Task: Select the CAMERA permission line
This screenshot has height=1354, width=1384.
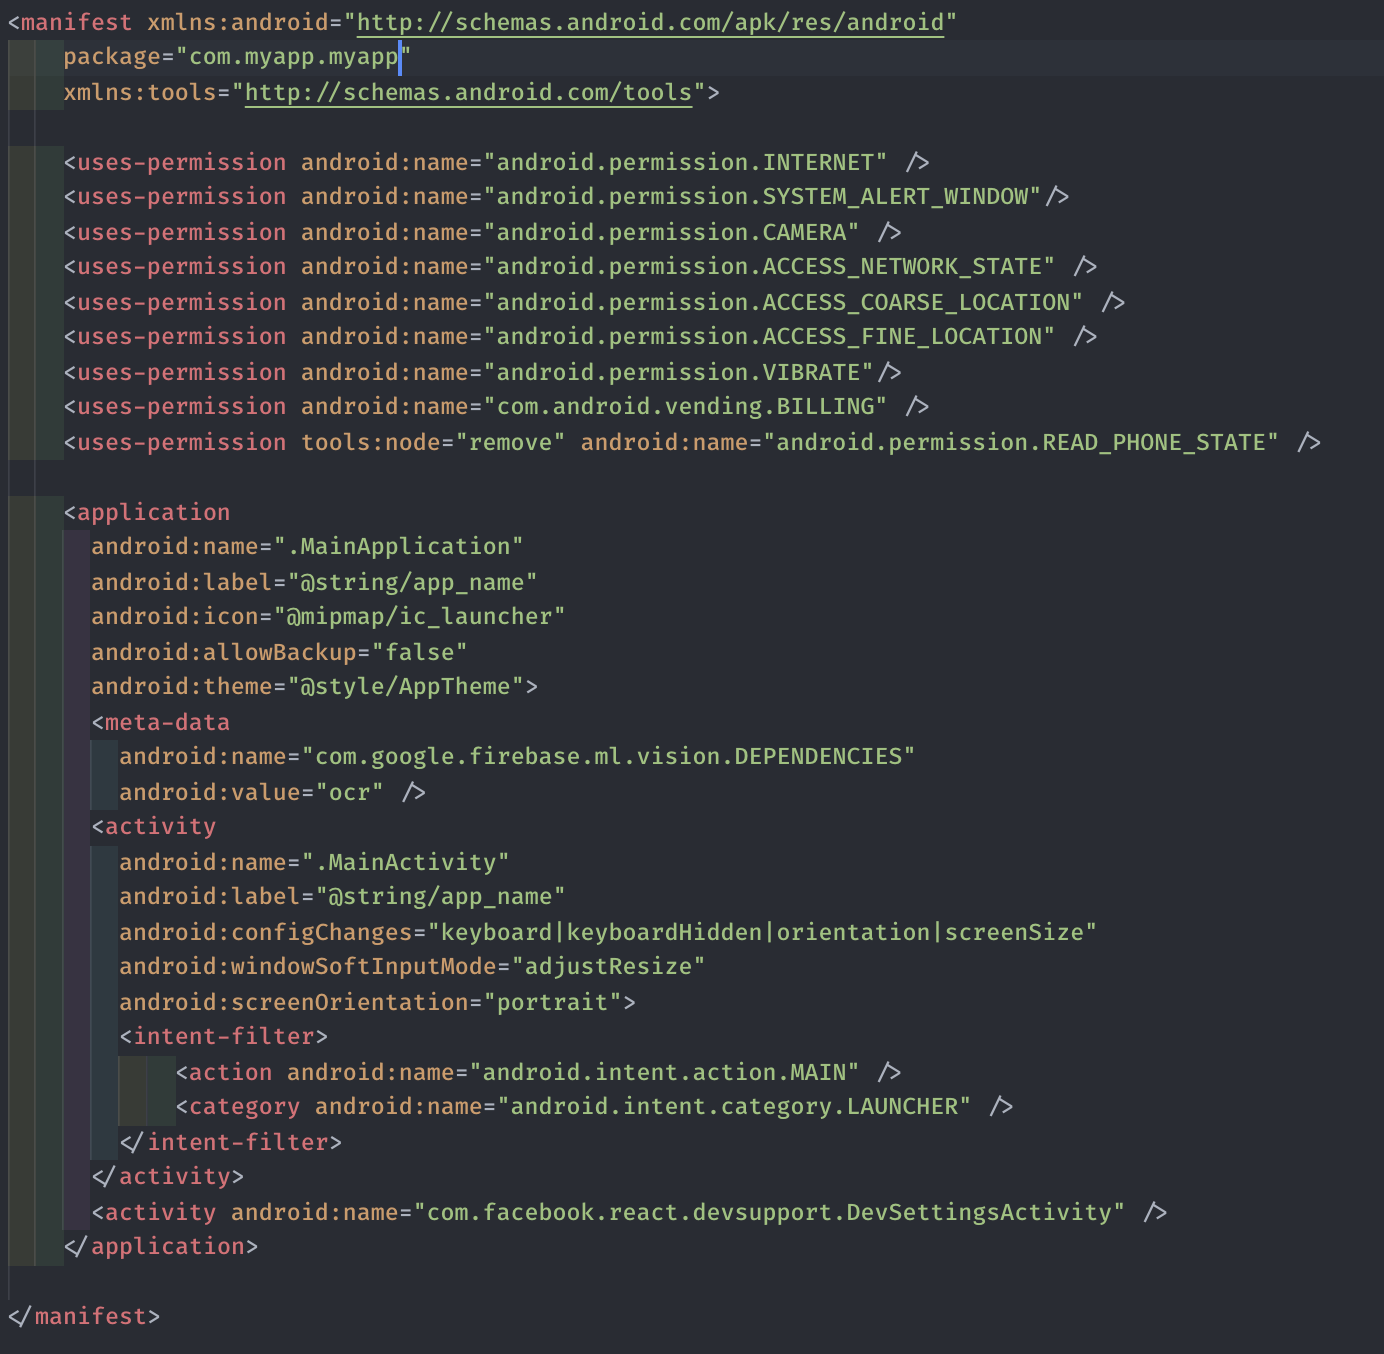Action: pos(482,232)
